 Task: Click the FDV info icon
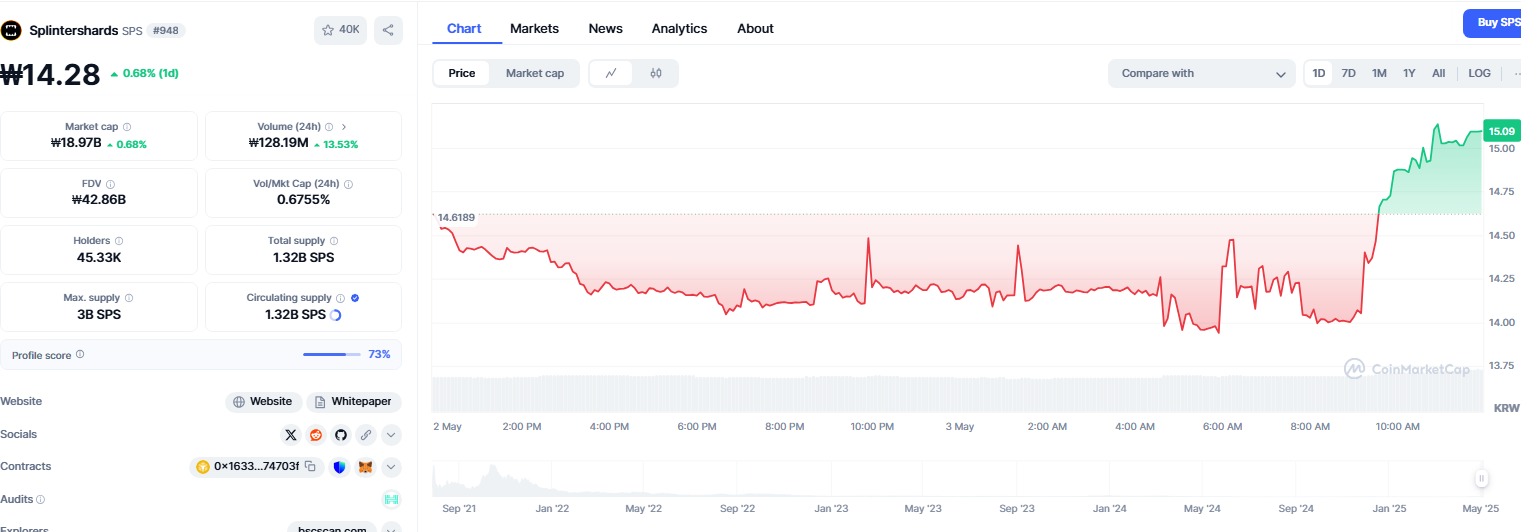pyautogui.click(x=110, y=184)
